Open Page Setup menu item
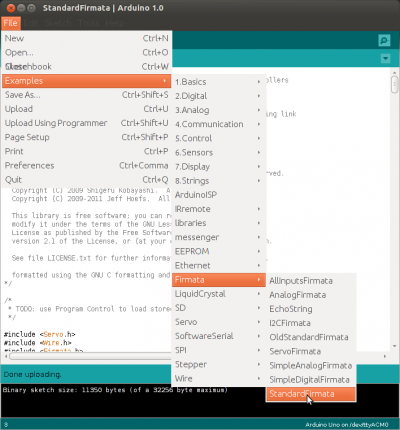The image size is (400, 430). coord(87,137)
